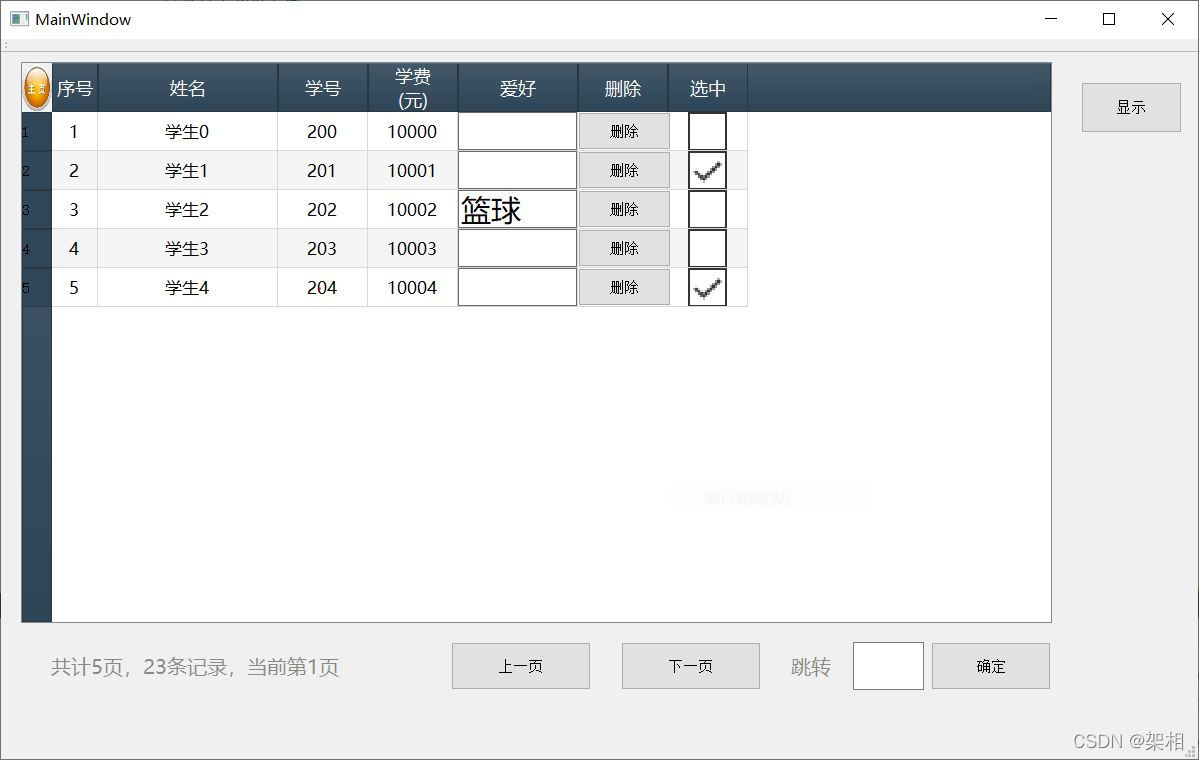Viewport: 1199px width, 760px height.
Task: Tick the 选中 checkbox for 学生3
Action: pyautogui.click(x=707, y=248)
